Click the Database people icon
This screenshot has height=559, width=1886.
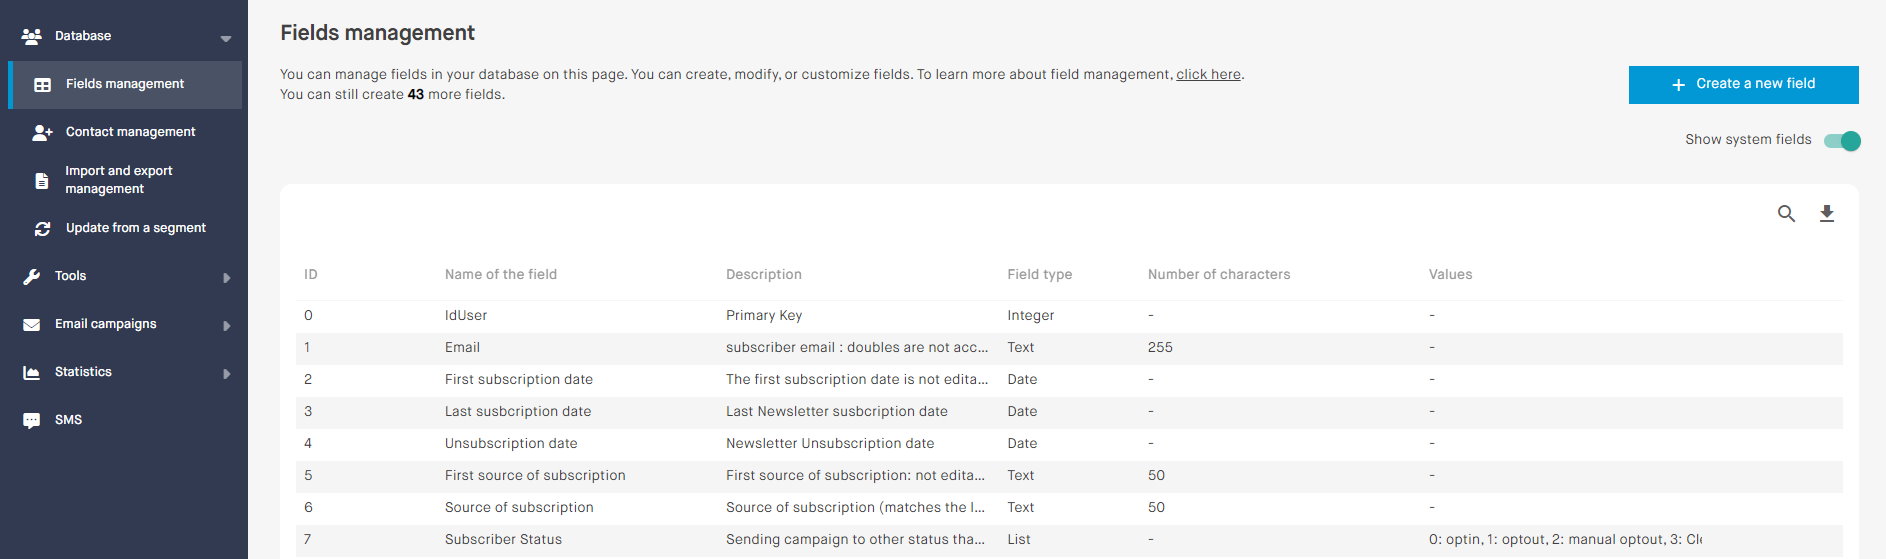coord(32,36)
